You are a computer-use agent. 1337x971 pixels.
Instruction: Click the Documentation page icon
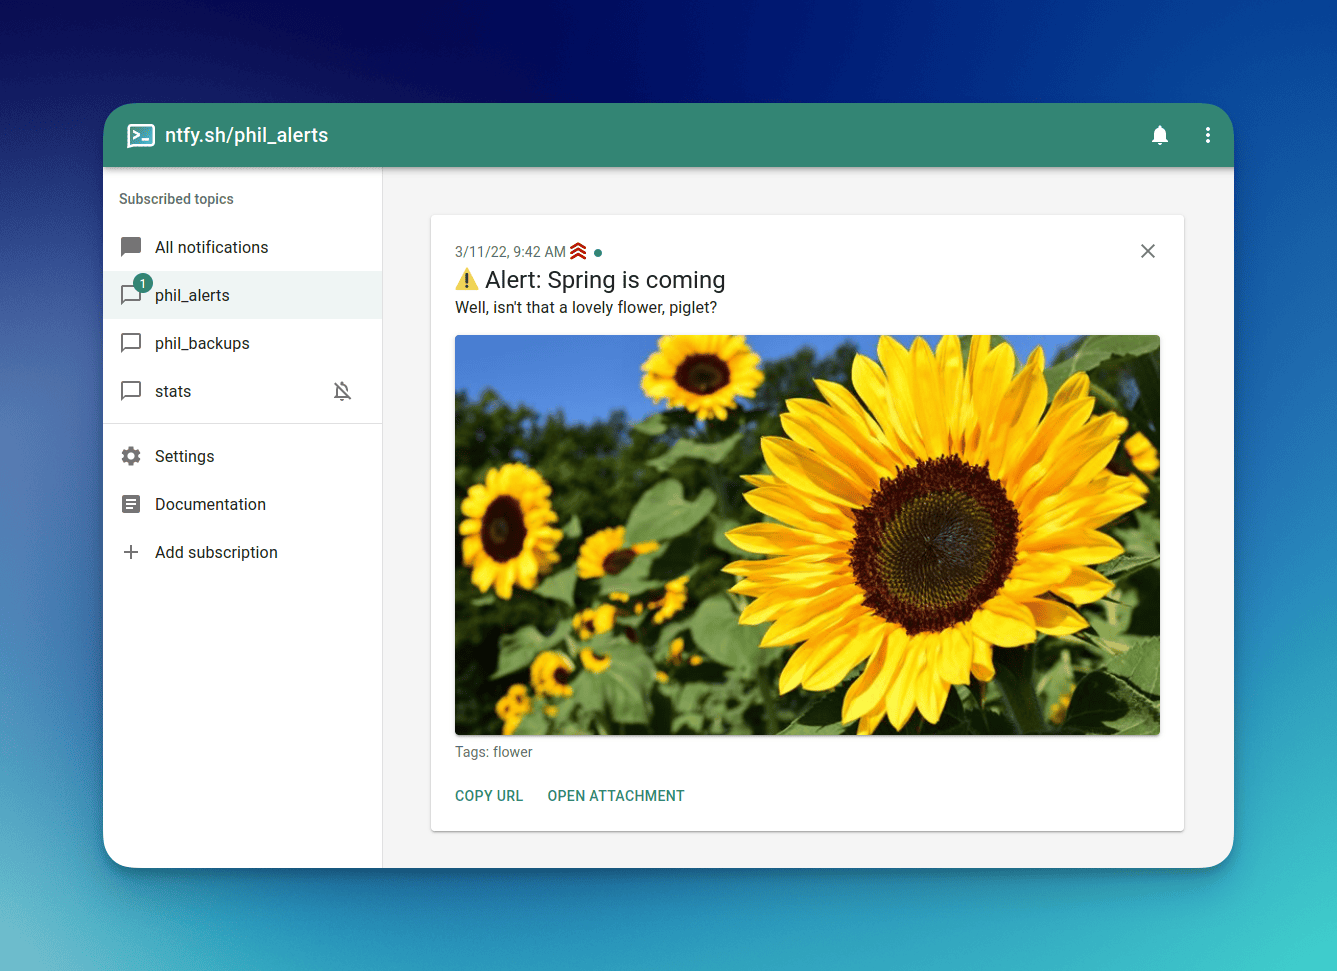coord(131,504)
